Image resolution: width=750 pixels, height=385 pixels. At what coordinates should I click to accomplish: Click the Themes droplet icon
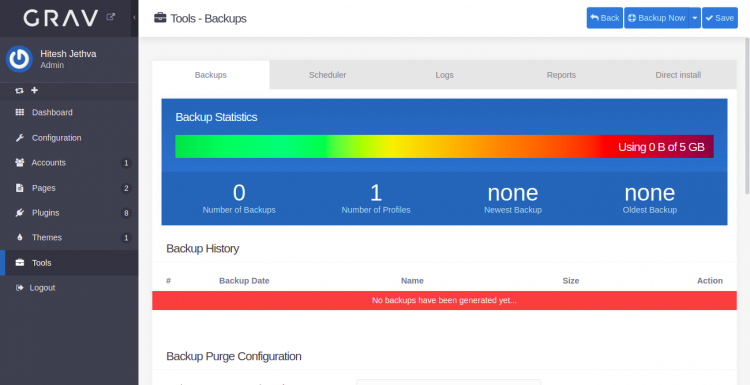(x=20, y=238)
